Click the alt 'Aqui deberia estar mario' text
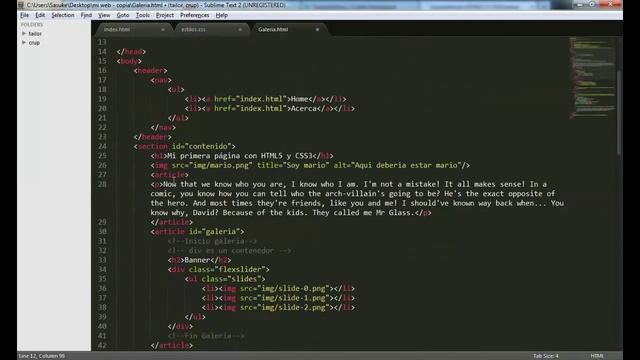The width and height of the screenshot is (640, 360). (x=406, y=165)
